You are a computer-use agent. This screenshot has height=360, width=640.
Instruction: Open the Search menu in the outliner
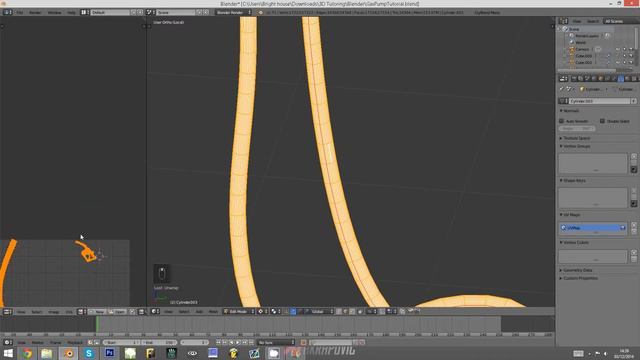tap(593, 21)
